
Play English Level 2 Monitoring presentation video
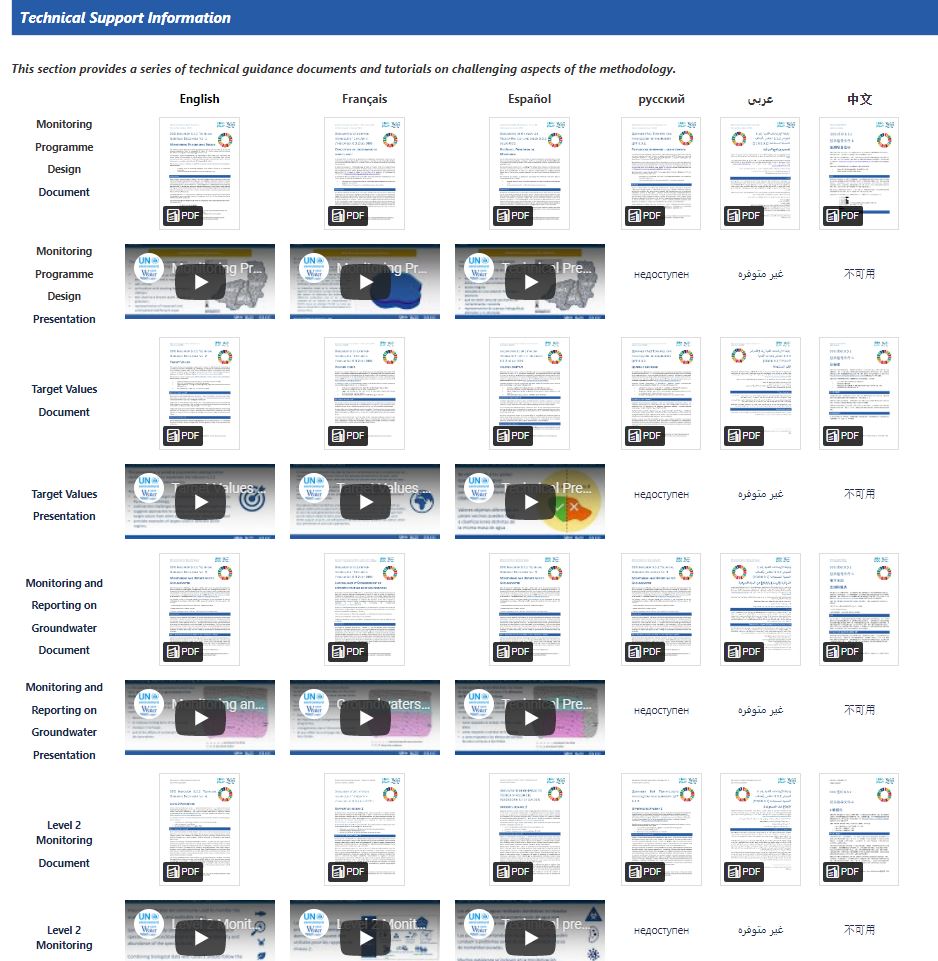pyautogui.click(x=200, y=937)
